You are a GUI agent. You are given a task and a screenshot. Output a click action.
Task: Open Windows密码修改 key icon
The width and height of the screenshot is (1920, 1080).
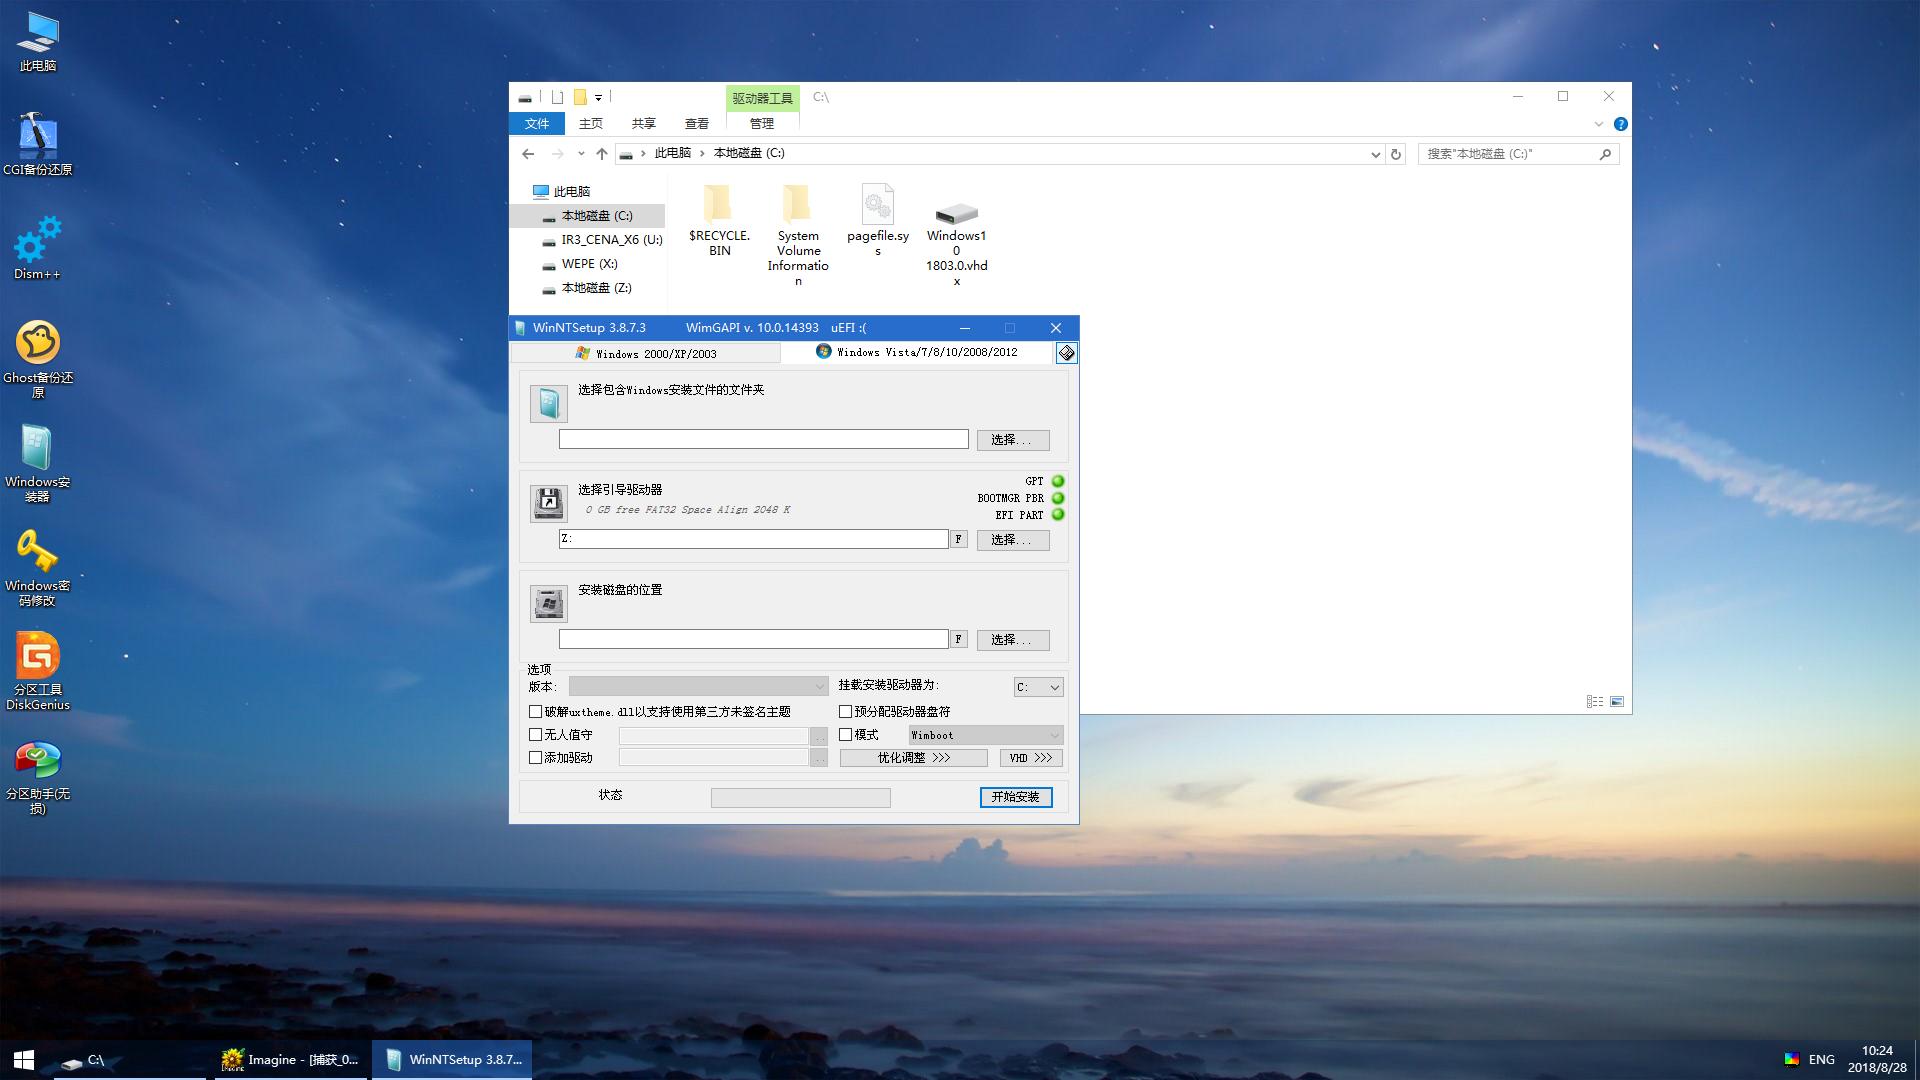click(38, 566)
